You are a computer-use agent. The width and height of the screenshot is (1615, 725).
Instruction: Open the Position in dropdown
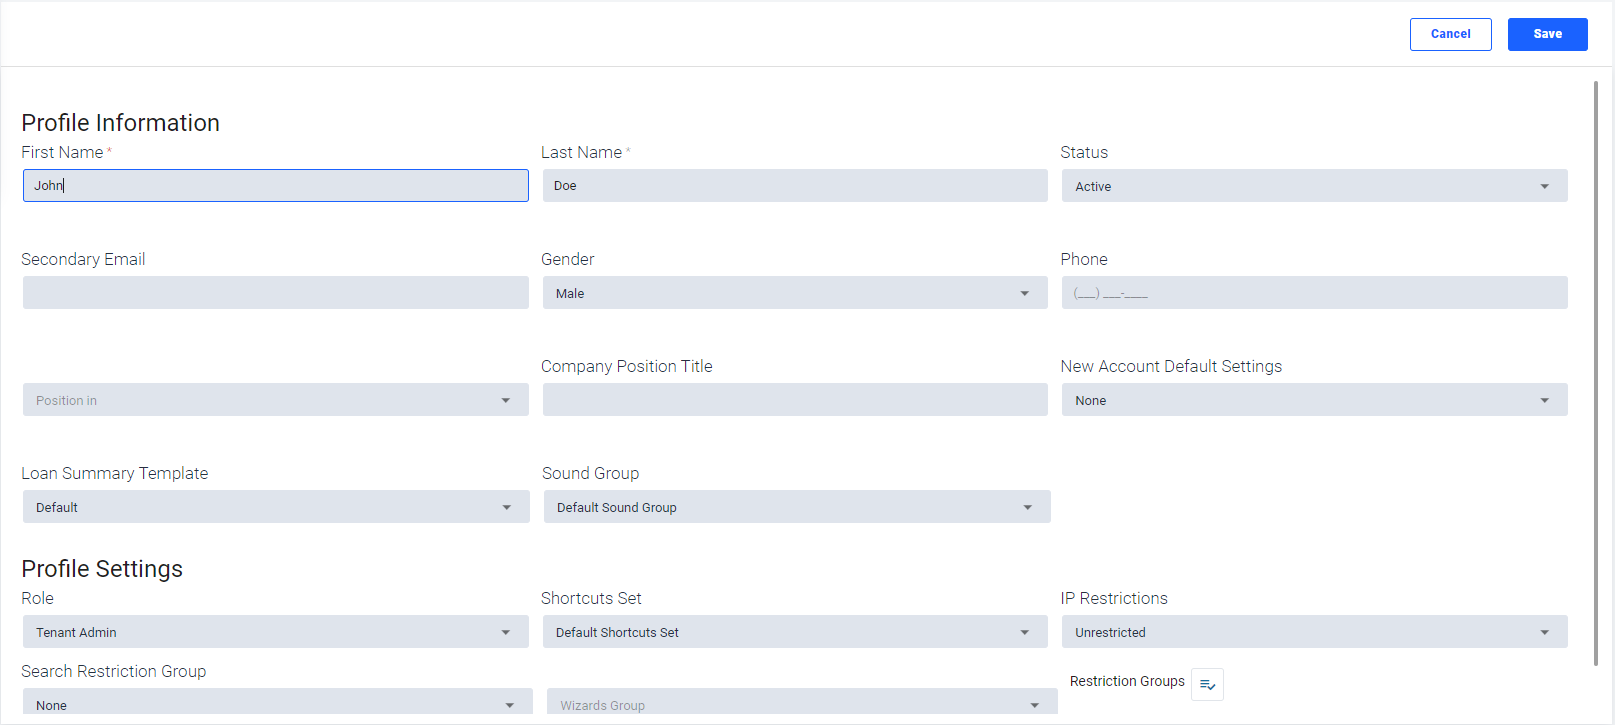[x=276, y=400]
